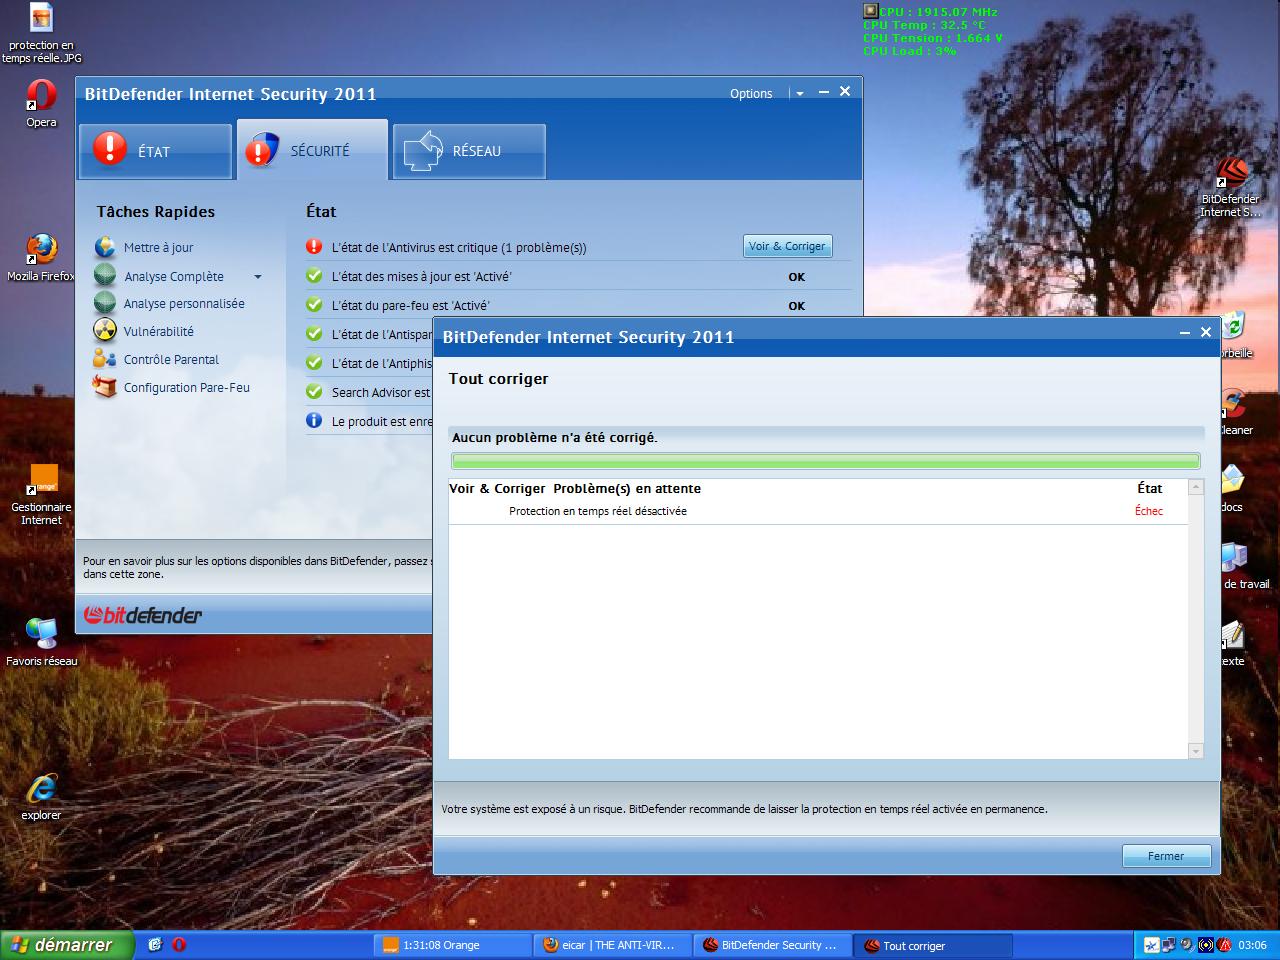The width and height of the screenshot is (1280, 960).
Task: Click the Fermer button
Action: tap(1166, 856)
